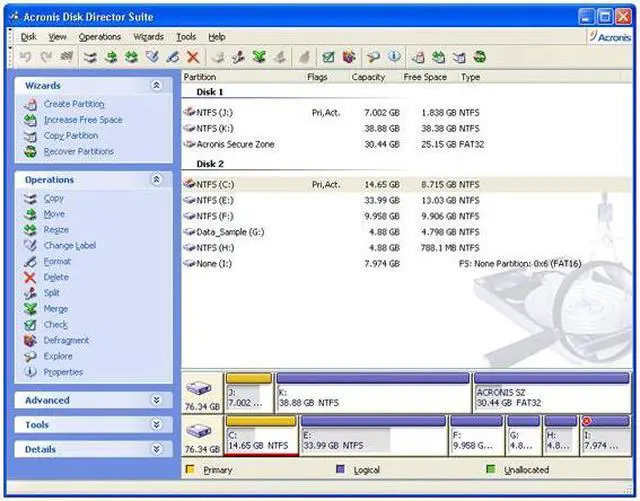Select Defragment in Operations panel
The image size is (640, 501).
(x=66, y=341)
